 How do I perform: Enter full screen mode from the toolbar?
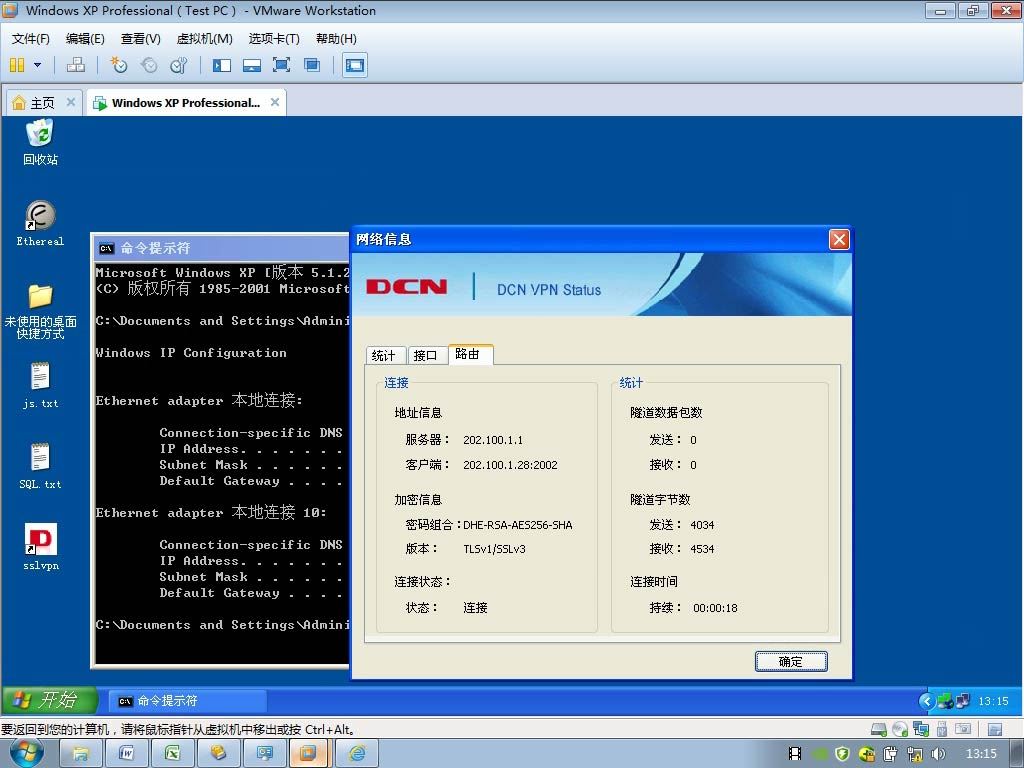click(281, 65)
